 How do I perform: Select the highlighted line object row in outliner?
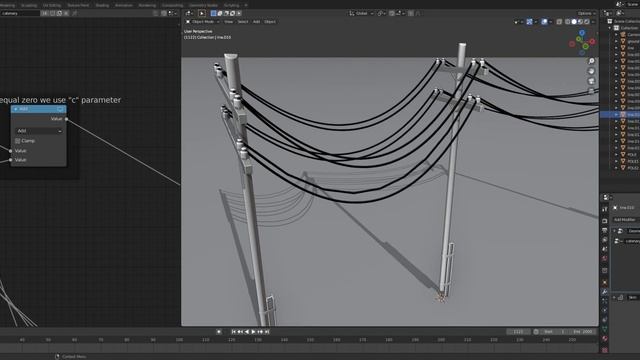(x=620, y=115)
